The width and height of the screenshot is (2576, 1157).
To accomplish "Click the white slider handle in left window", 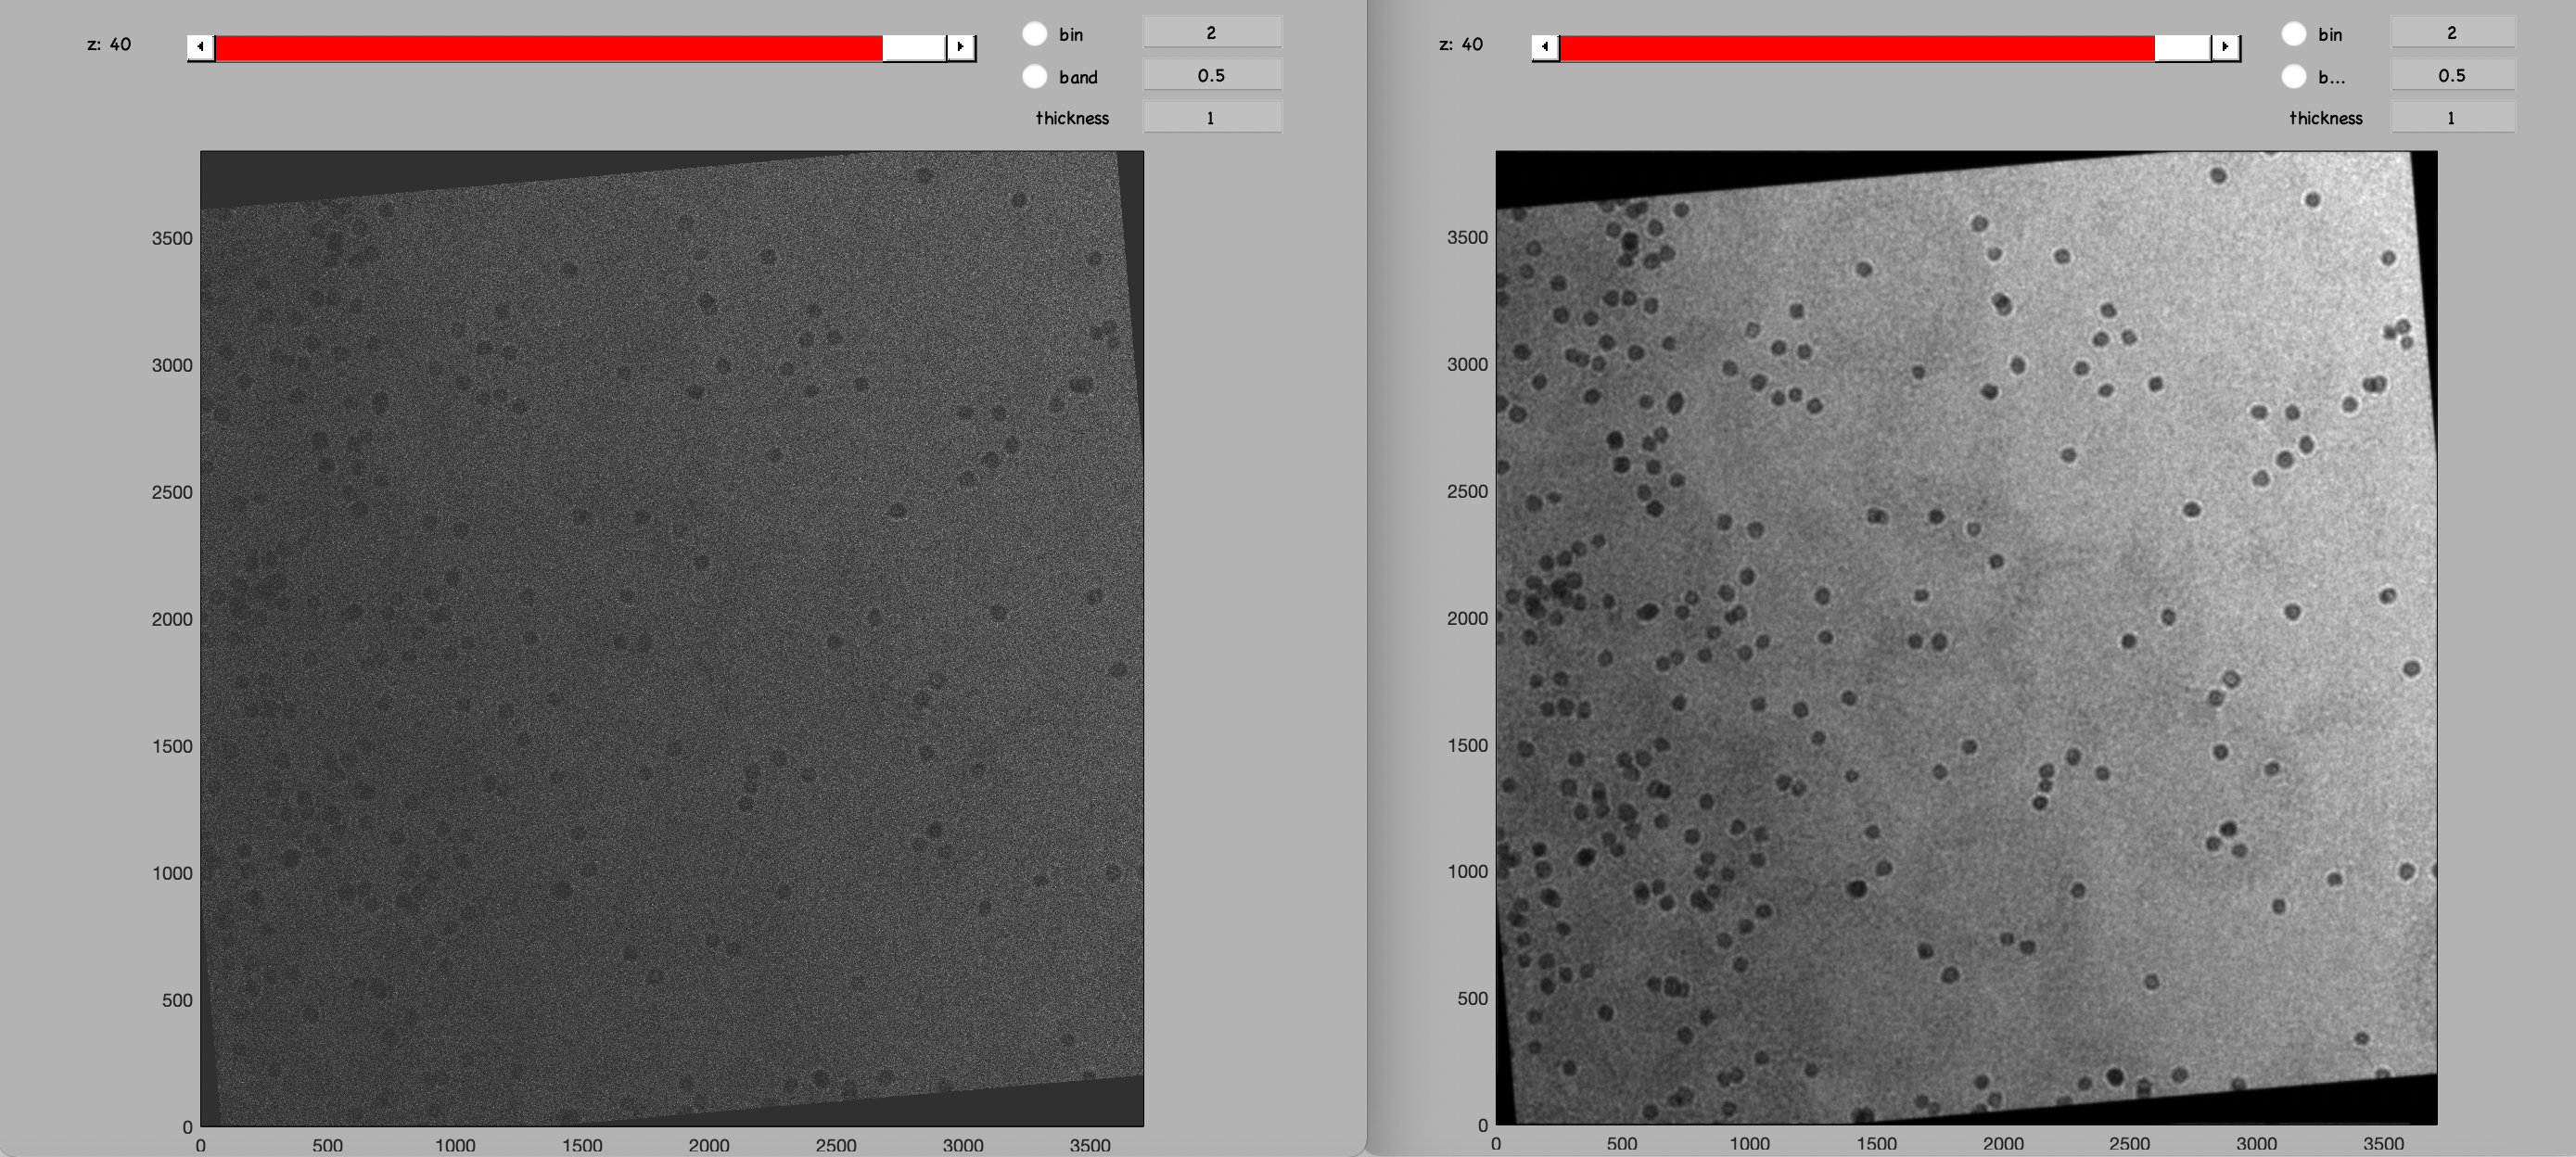I will click(x=914, y=47).
